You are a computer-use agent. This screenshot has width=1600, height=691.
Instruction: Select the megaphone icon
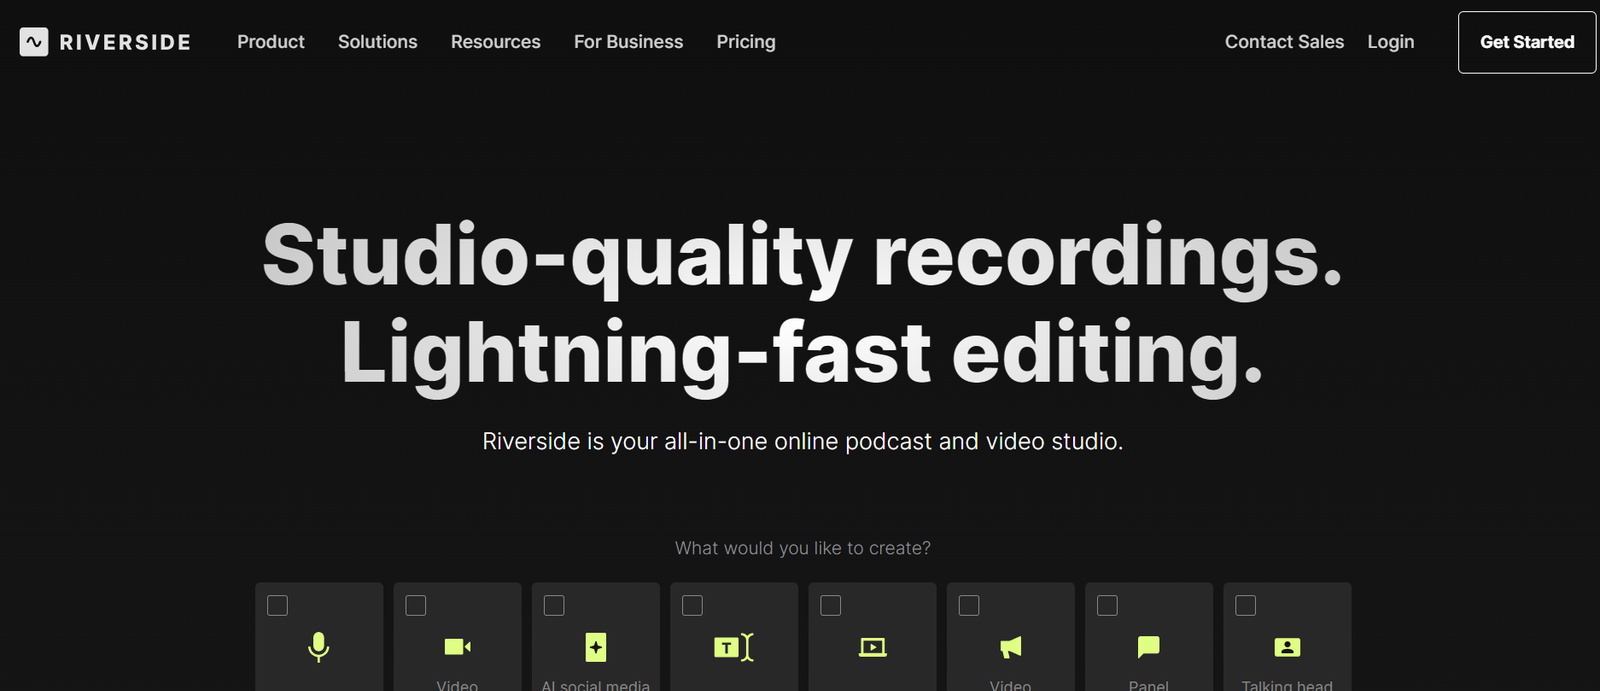click(x=1011, y=647)
